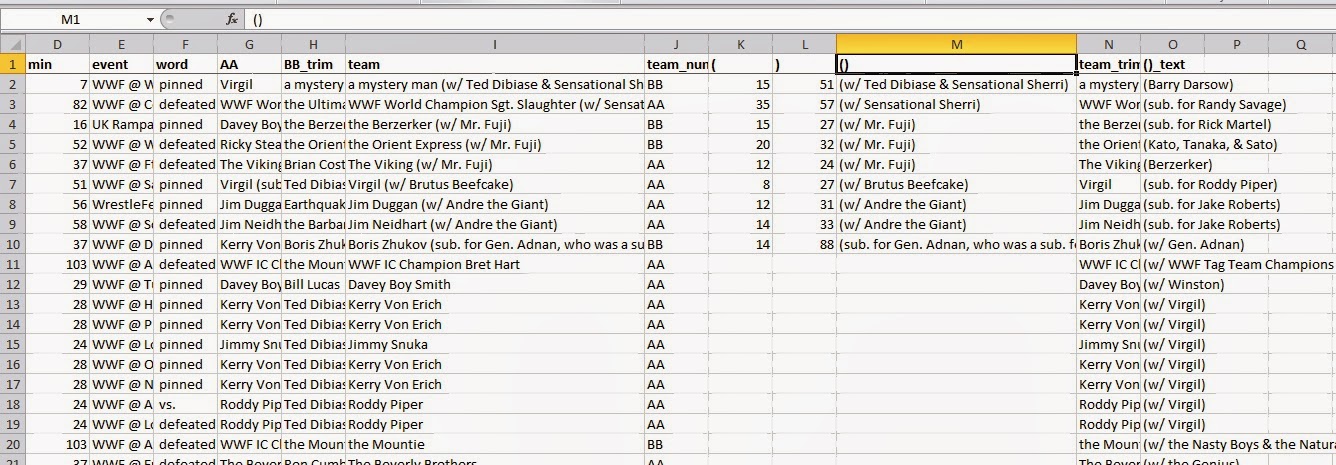Select cell '(w/ Ted Dibiase & Sensational Sherri)'

click(956, 84)
